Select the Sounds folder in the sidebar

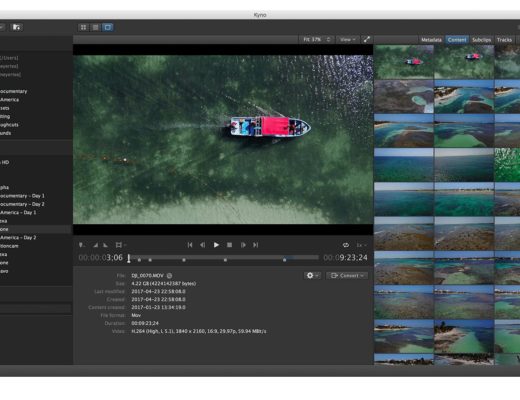coord(6,133)
